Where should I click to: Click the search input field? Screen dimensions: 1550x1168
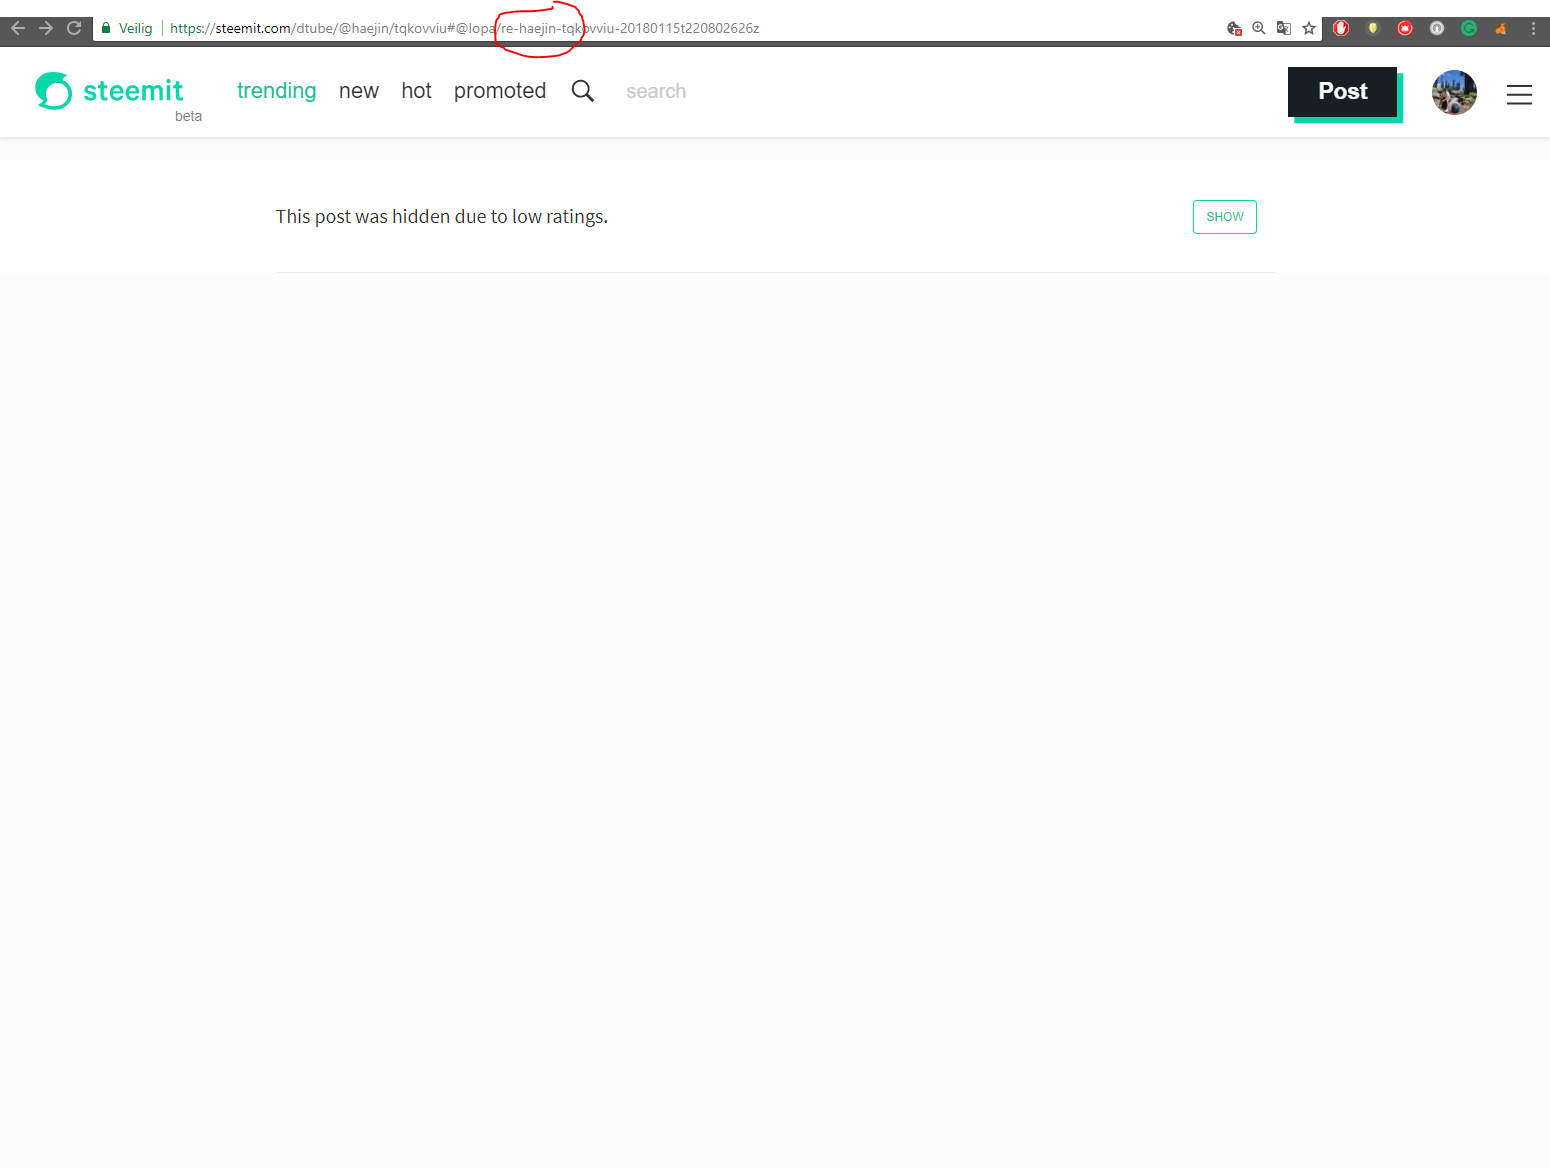point(656,91)
